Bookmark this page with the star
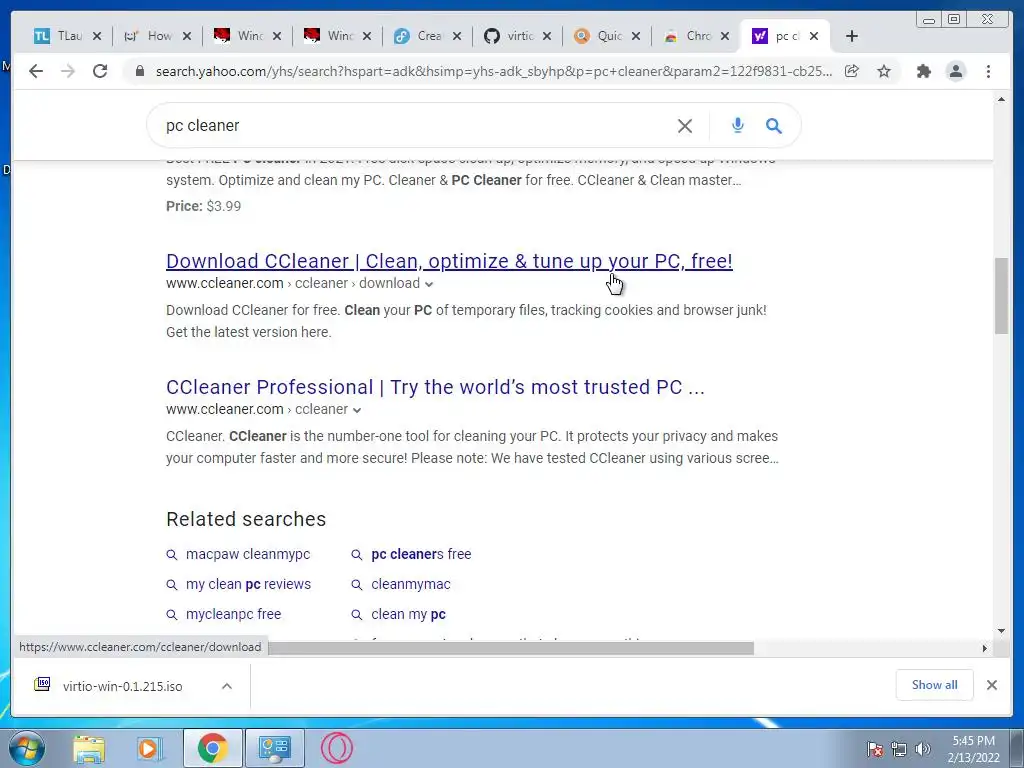Screen dimensions: 1024x768 coord(884,71)
